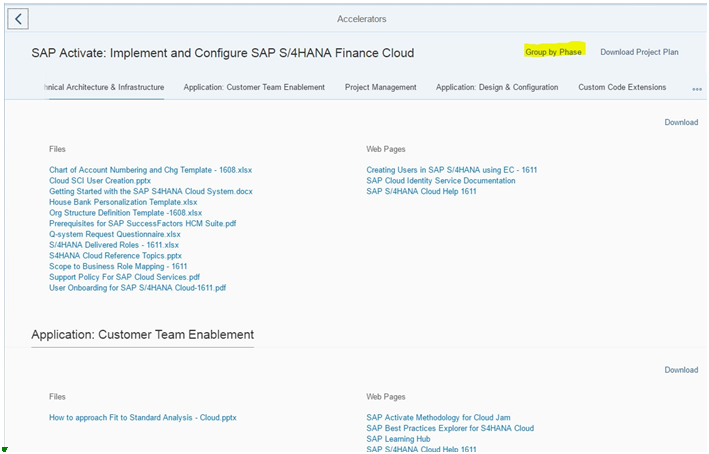The image size is (709, 454).
Task: Select Application: Customer Team Enablement tab
Action: [x=254, y=87]
